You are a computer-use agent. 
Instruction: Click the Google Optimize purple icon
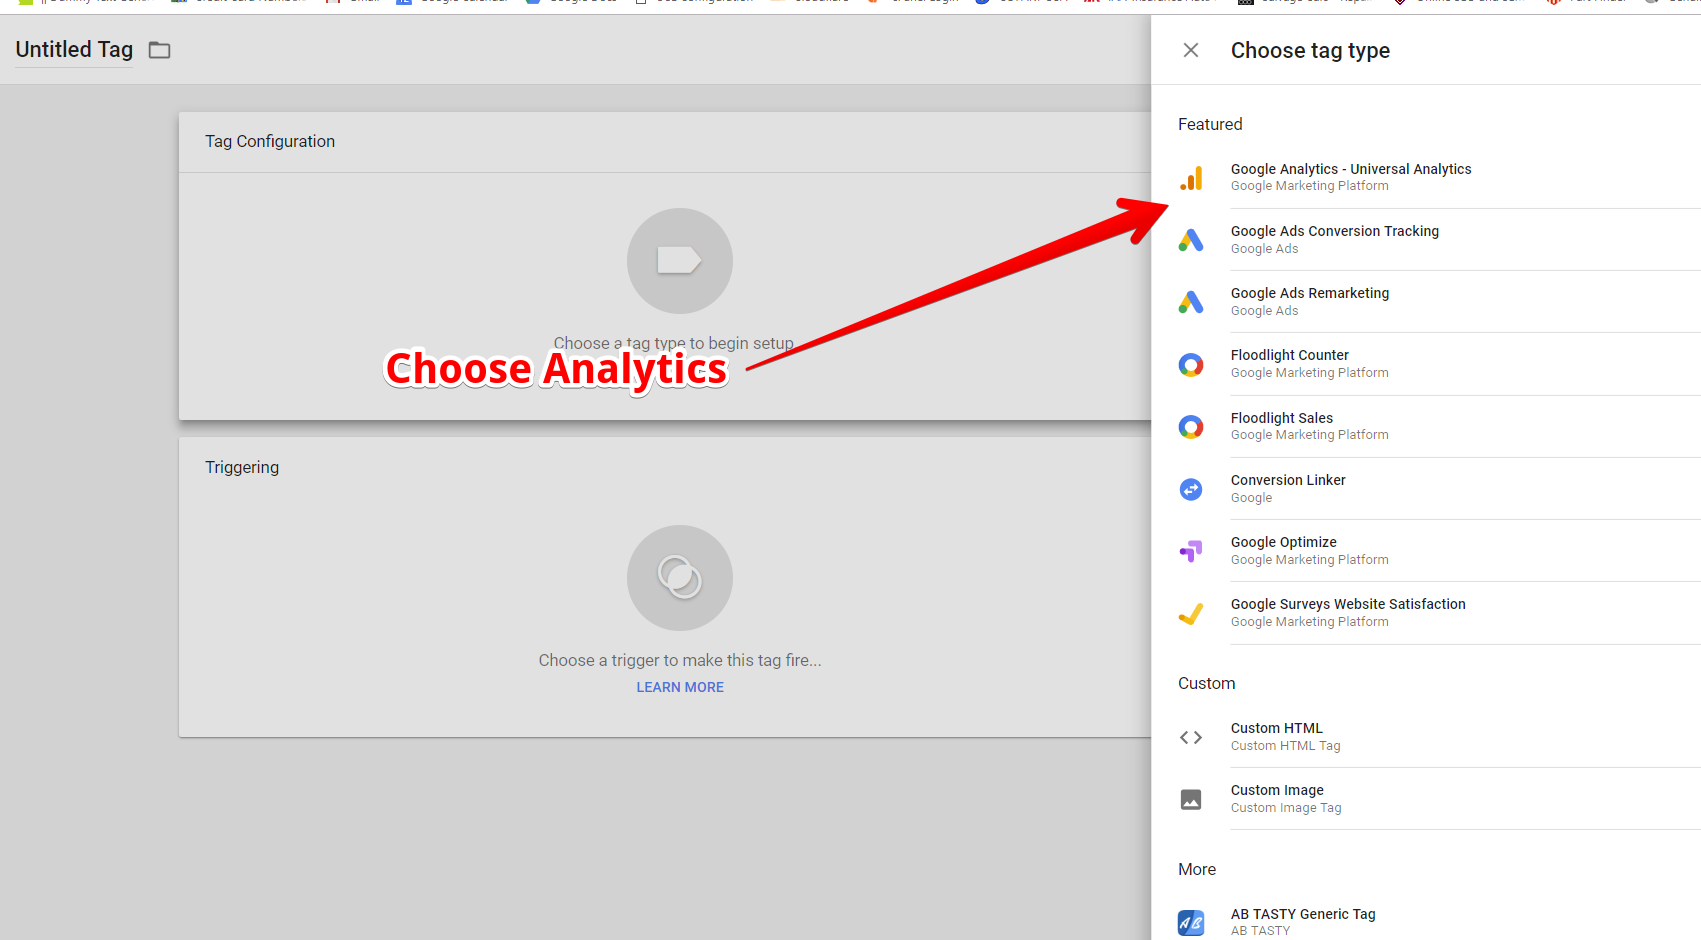click(1191, 551)
